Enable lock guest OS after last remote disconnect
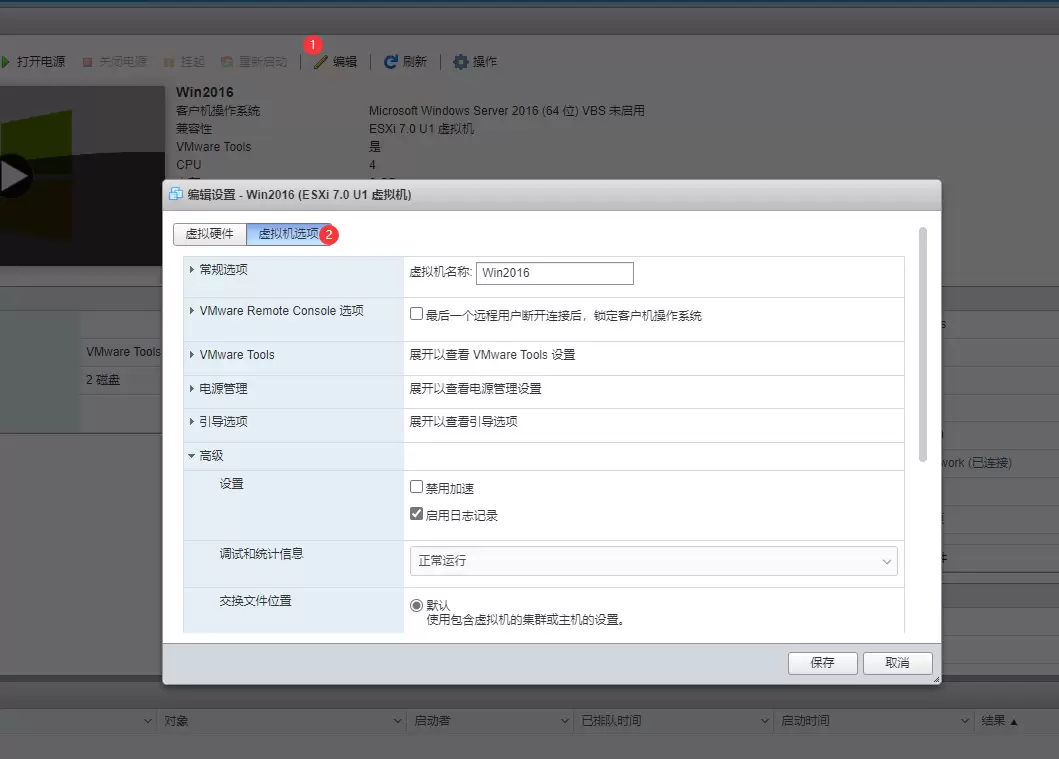This screenshot has width=1059, height=759. tap(416, 314)
